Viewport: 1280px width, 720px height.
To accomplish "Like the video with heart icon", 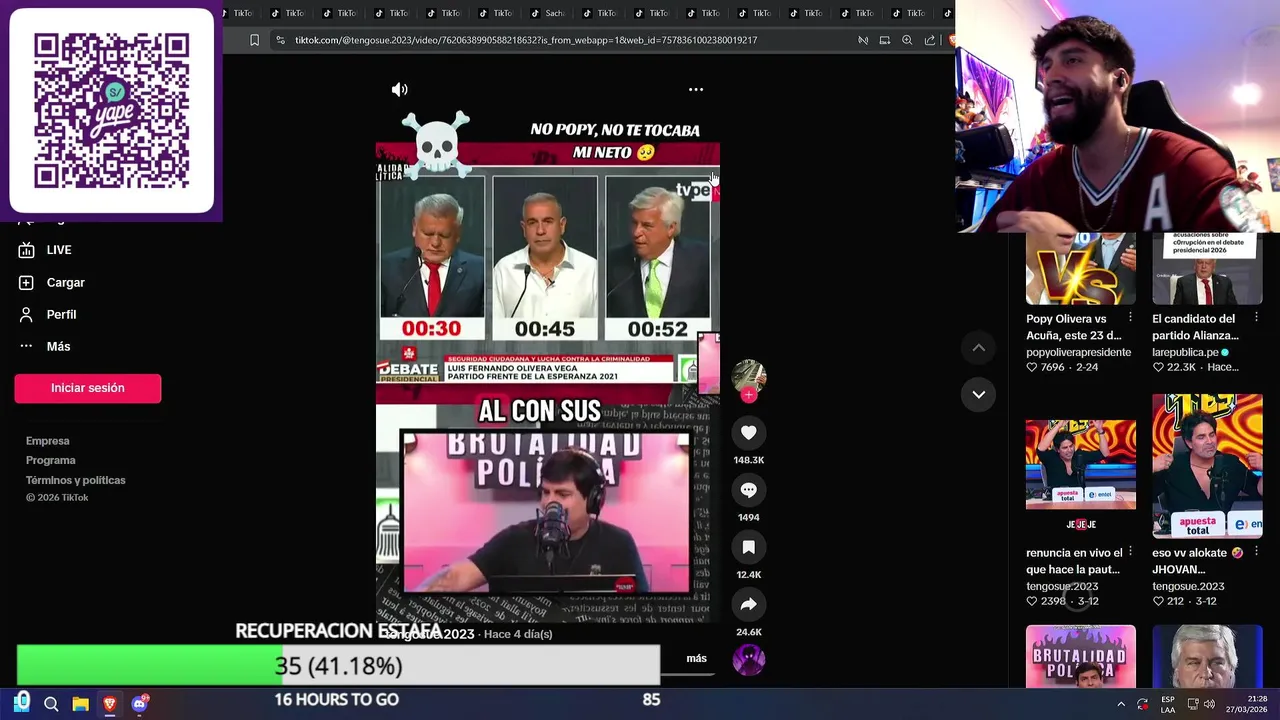I will pyautogui.click(x=748, y=432).
